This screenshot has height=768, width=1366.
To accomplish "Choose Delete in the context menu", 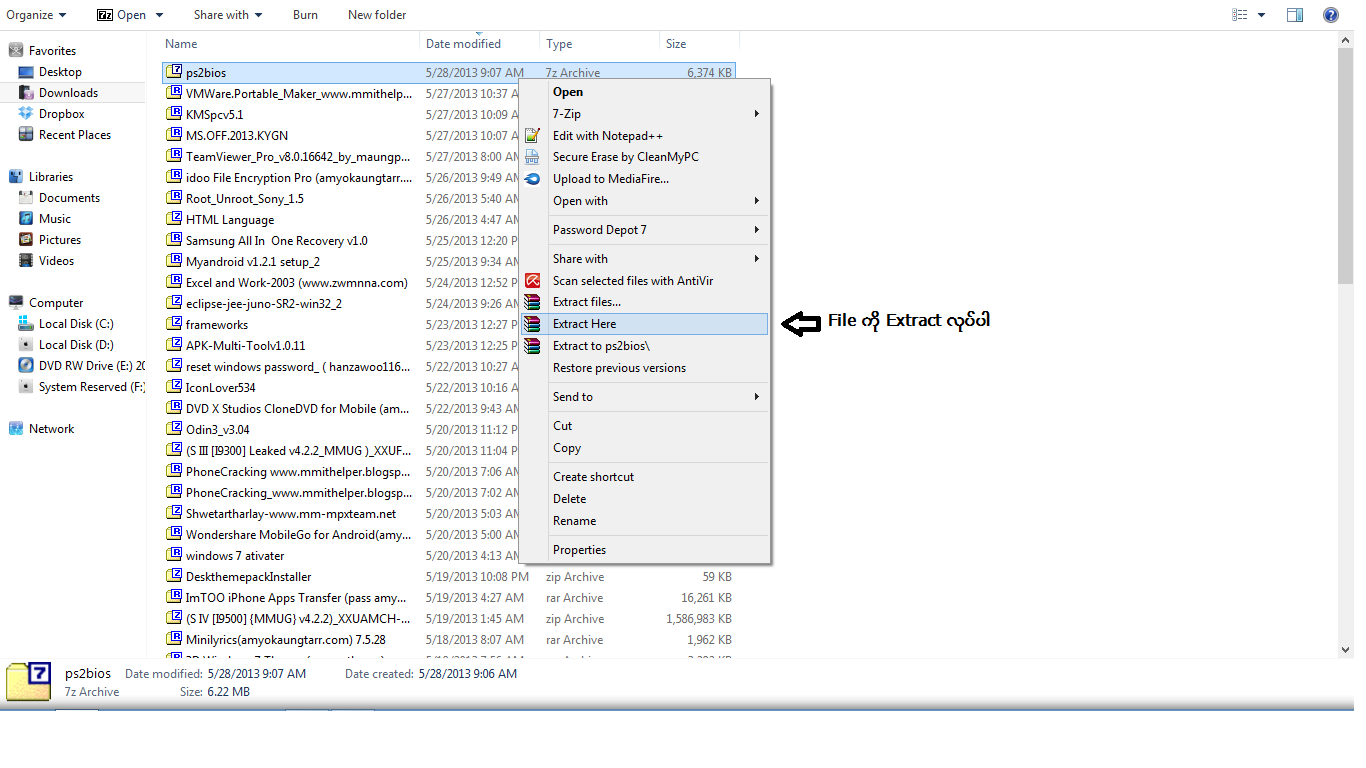I will pyautogui.click(x=645, y=499).
